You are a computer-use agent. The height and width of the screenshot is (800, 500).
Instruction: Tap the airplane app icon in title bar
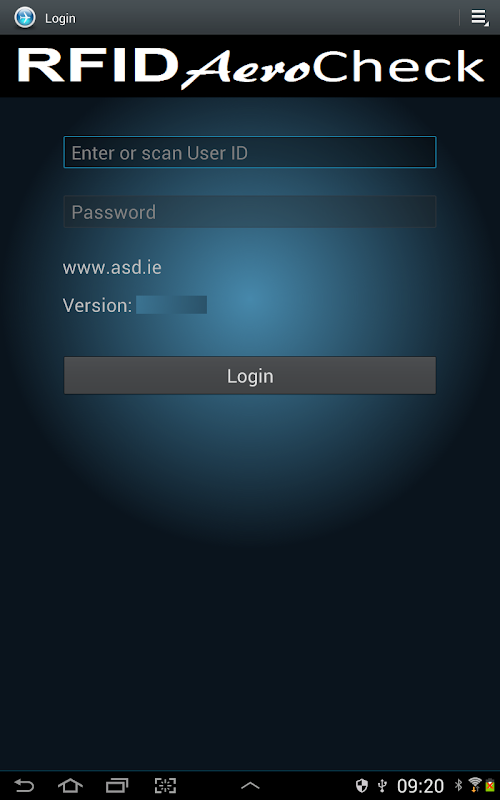[x=24, y=17]
